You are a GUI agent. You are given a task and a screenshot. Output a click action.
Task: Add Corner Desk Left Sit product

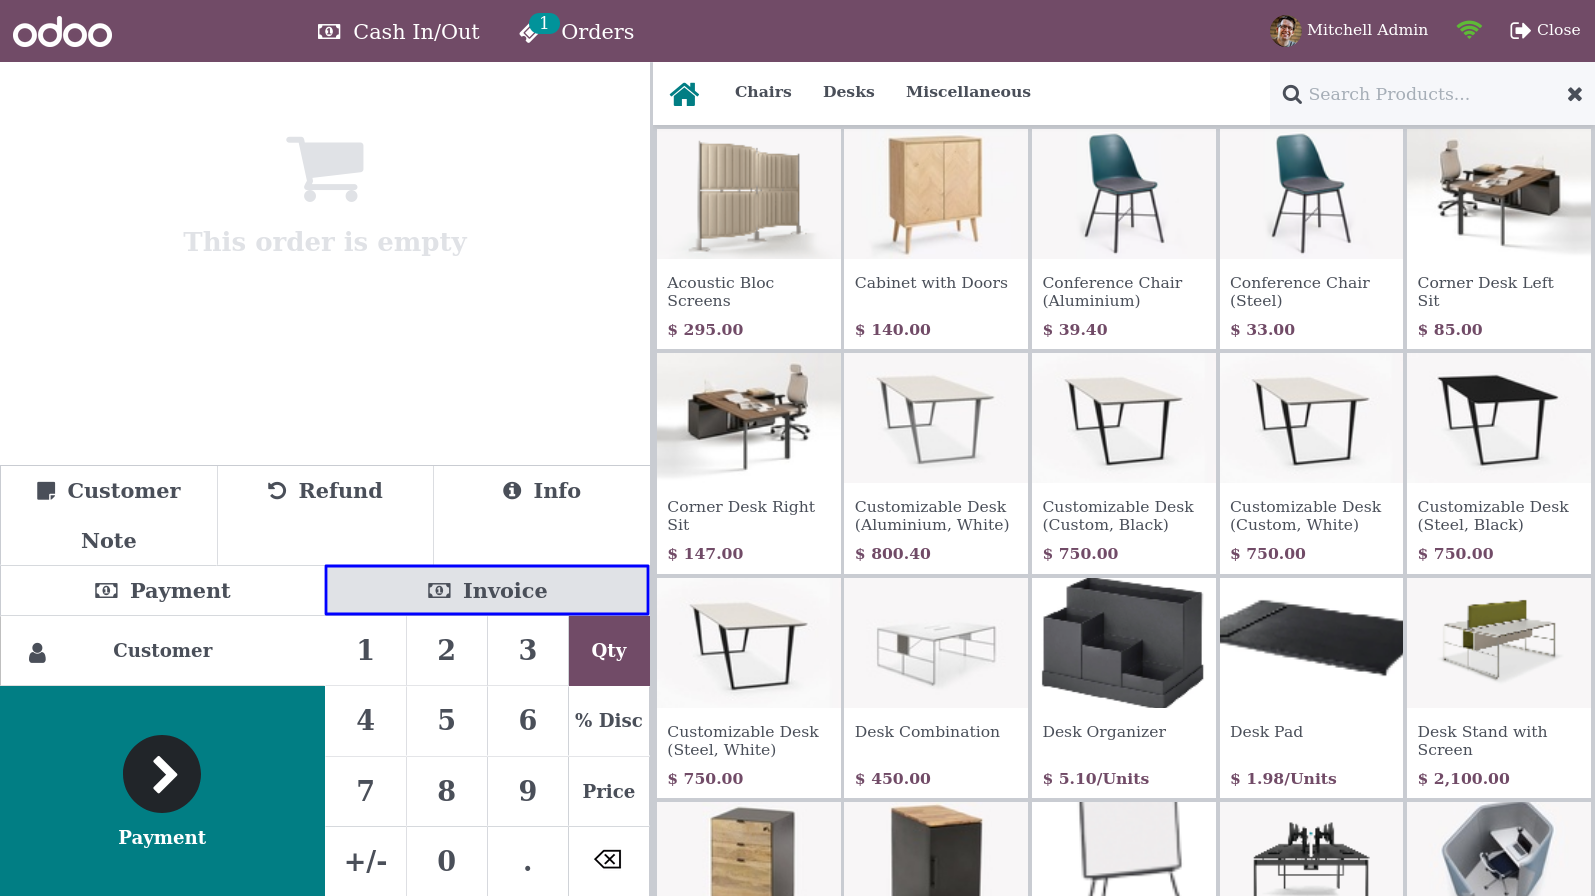1499,239
